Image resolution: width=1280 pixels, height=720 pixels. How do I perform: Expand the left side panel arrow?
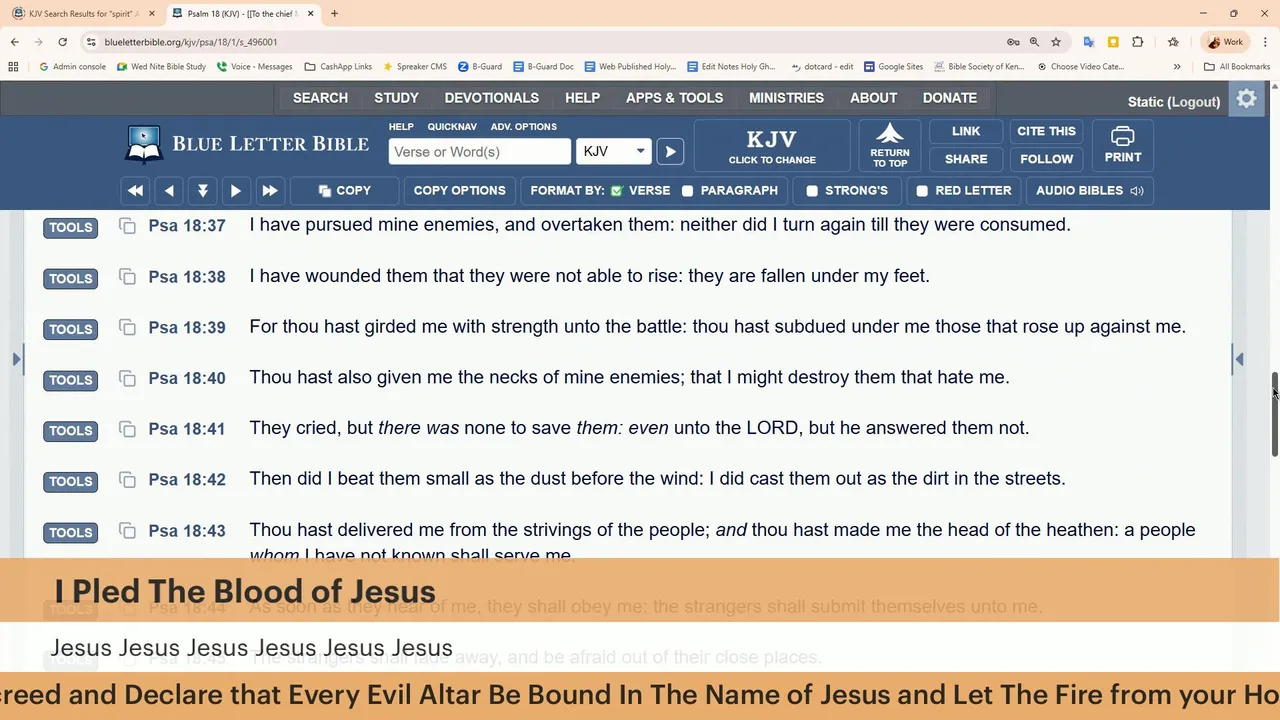point(16,359)
